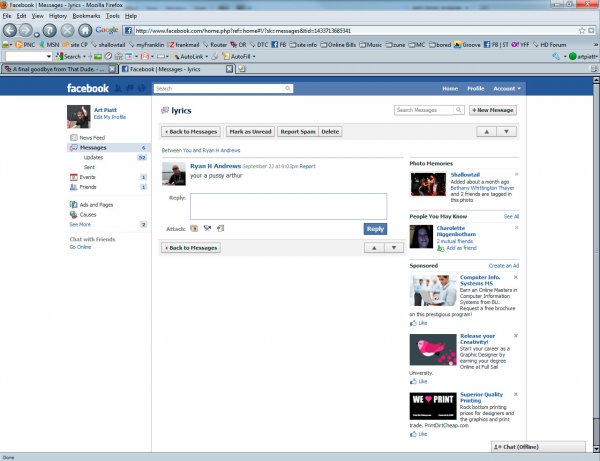
Task: Click the Mark as Unread button
Action: 250,131
